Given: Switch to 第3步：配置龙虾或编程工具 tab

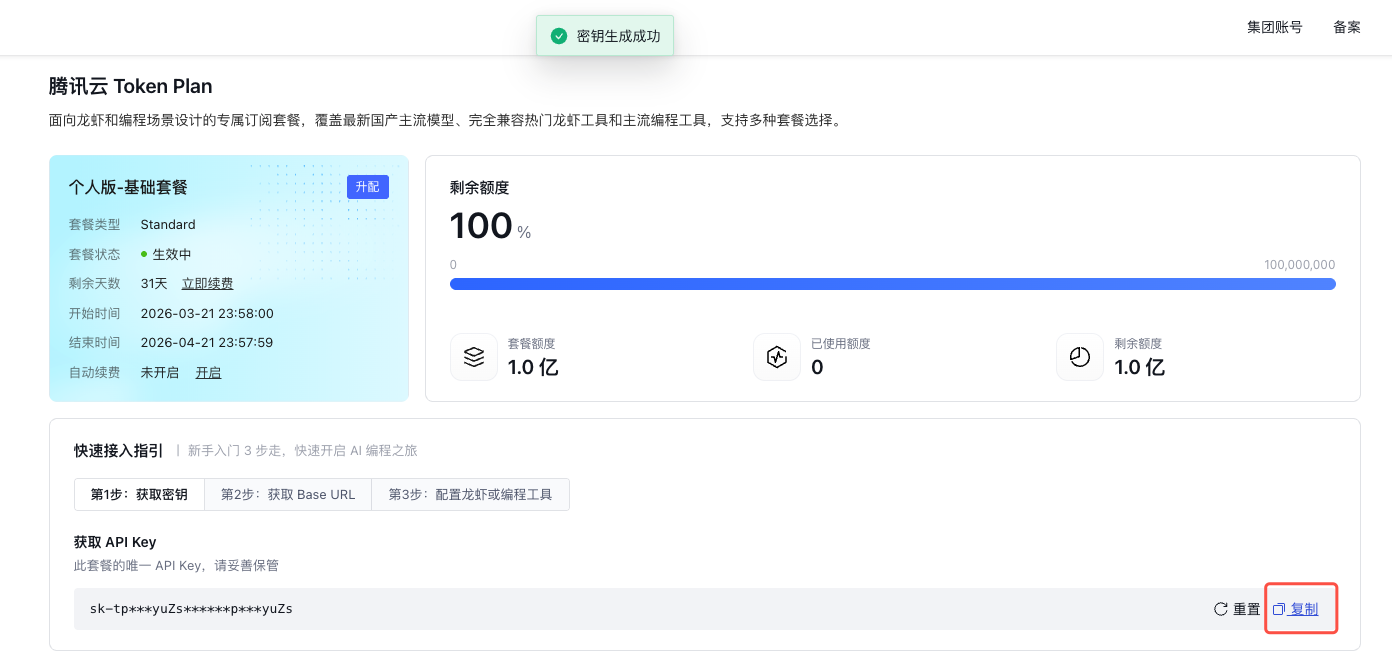Looking at the screenshot, I should pos(470,494).
